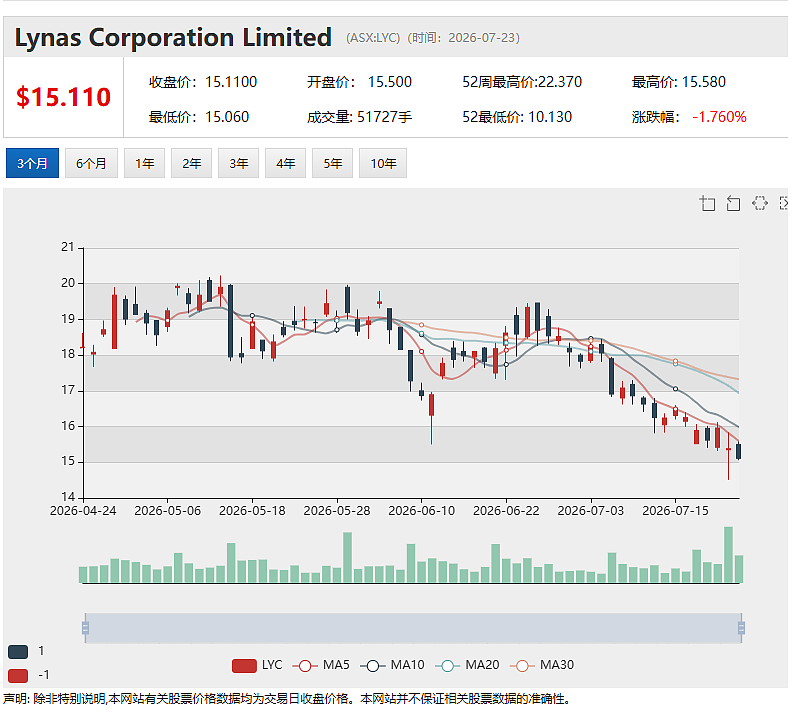The width and height of the screenshot is (792, 714).
Task: Click the red color swatch labeled -1
Action: click(18, 676)
